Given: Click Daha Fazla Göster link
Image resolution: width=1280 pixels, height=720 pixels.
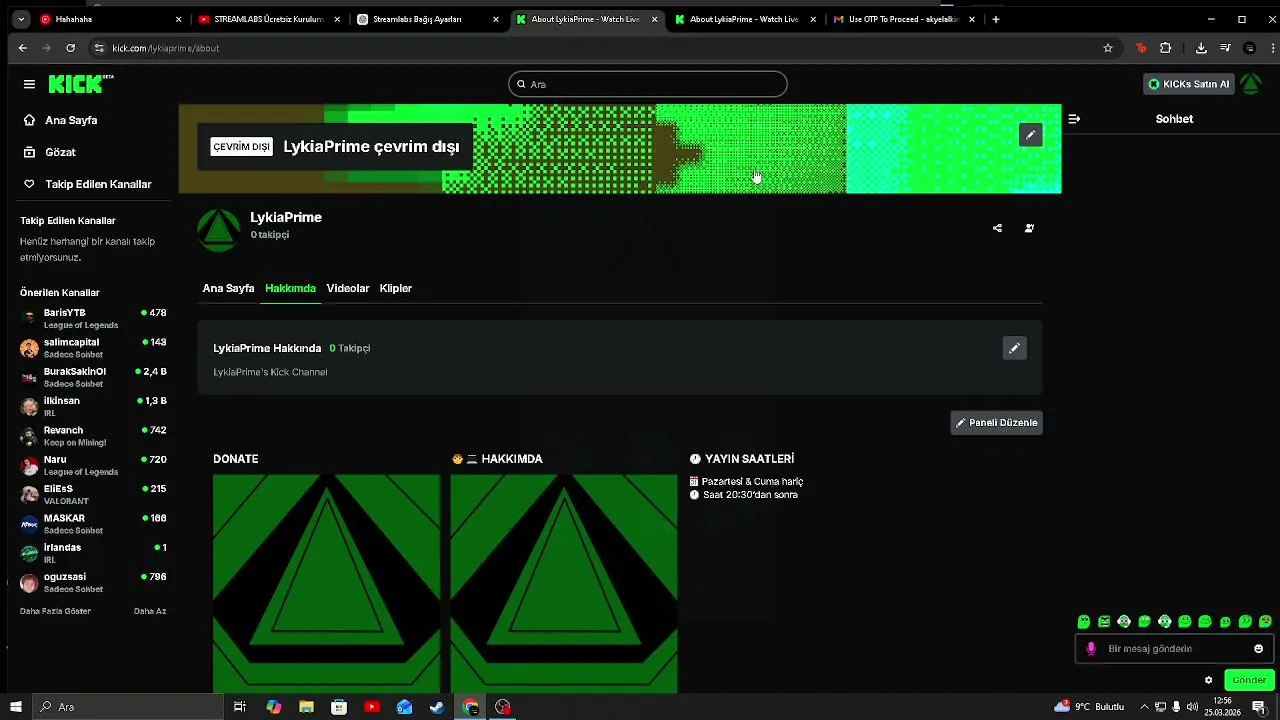Looking at the screenshot, I should tap(55, 611).
